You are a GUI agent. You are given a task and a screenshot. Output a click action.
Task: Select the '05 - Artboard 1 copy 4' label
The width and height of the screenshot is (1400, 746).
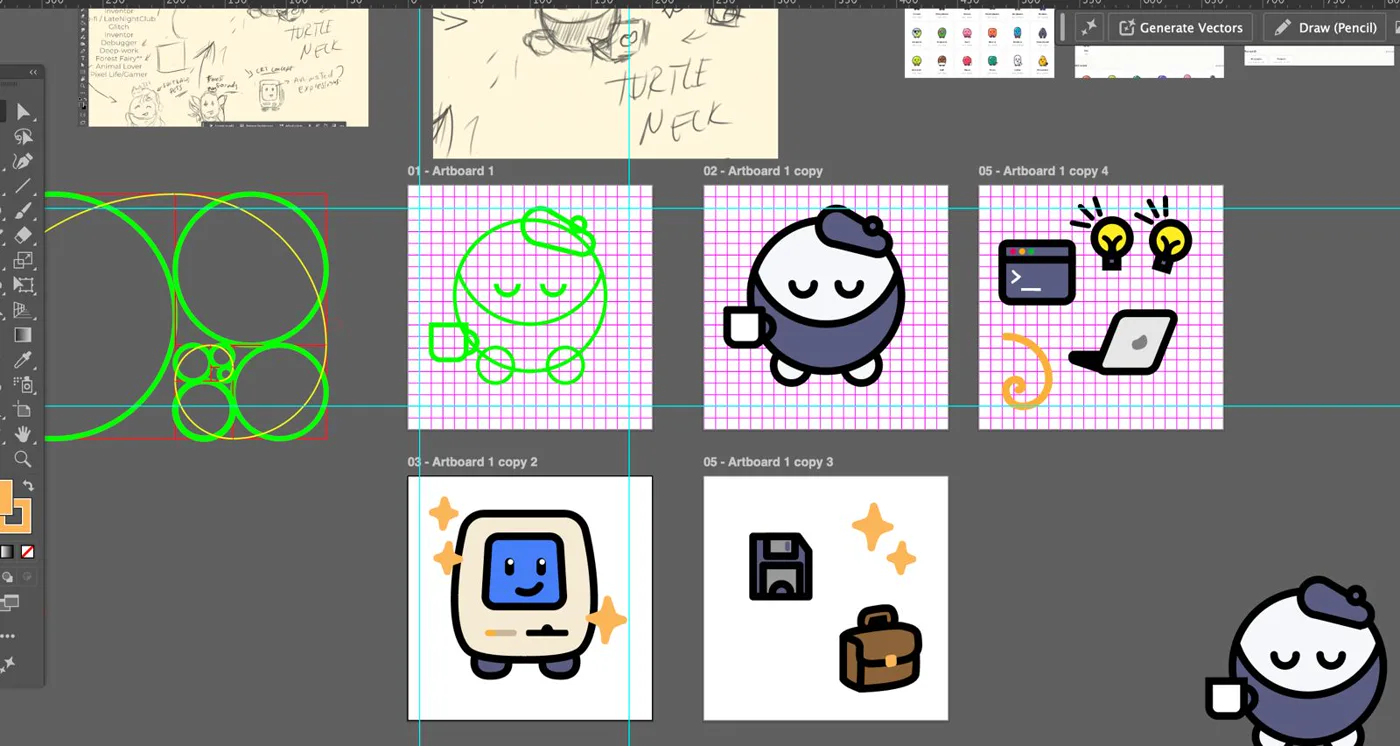click(x=1044, y=171)
